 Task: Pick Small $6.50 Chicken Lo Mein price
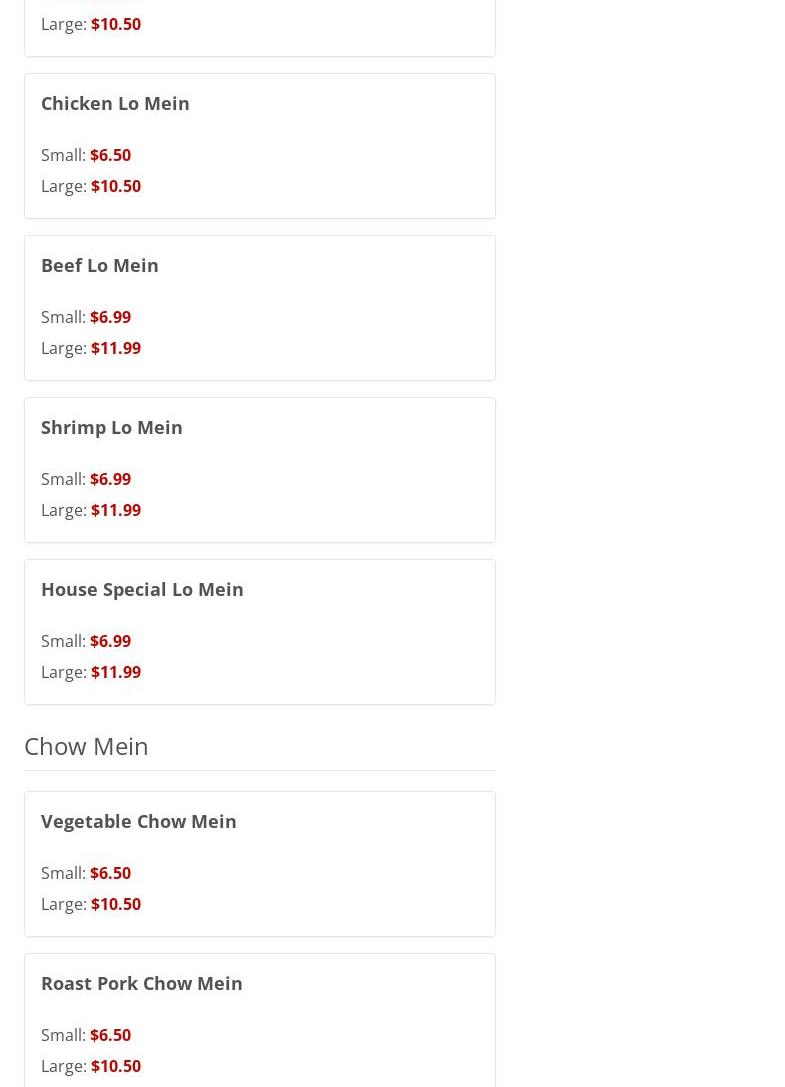[x=86, y=155]
